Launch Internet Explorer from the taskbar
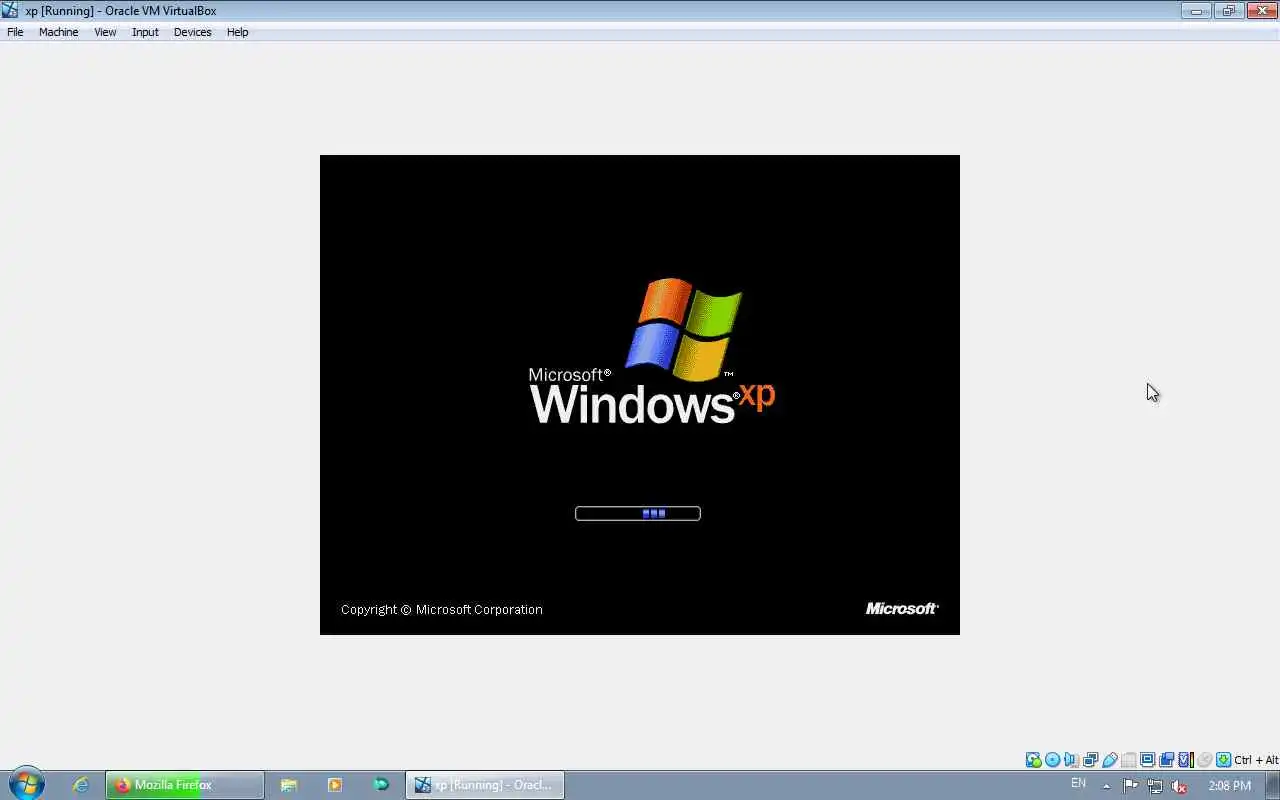 (81, 785)
